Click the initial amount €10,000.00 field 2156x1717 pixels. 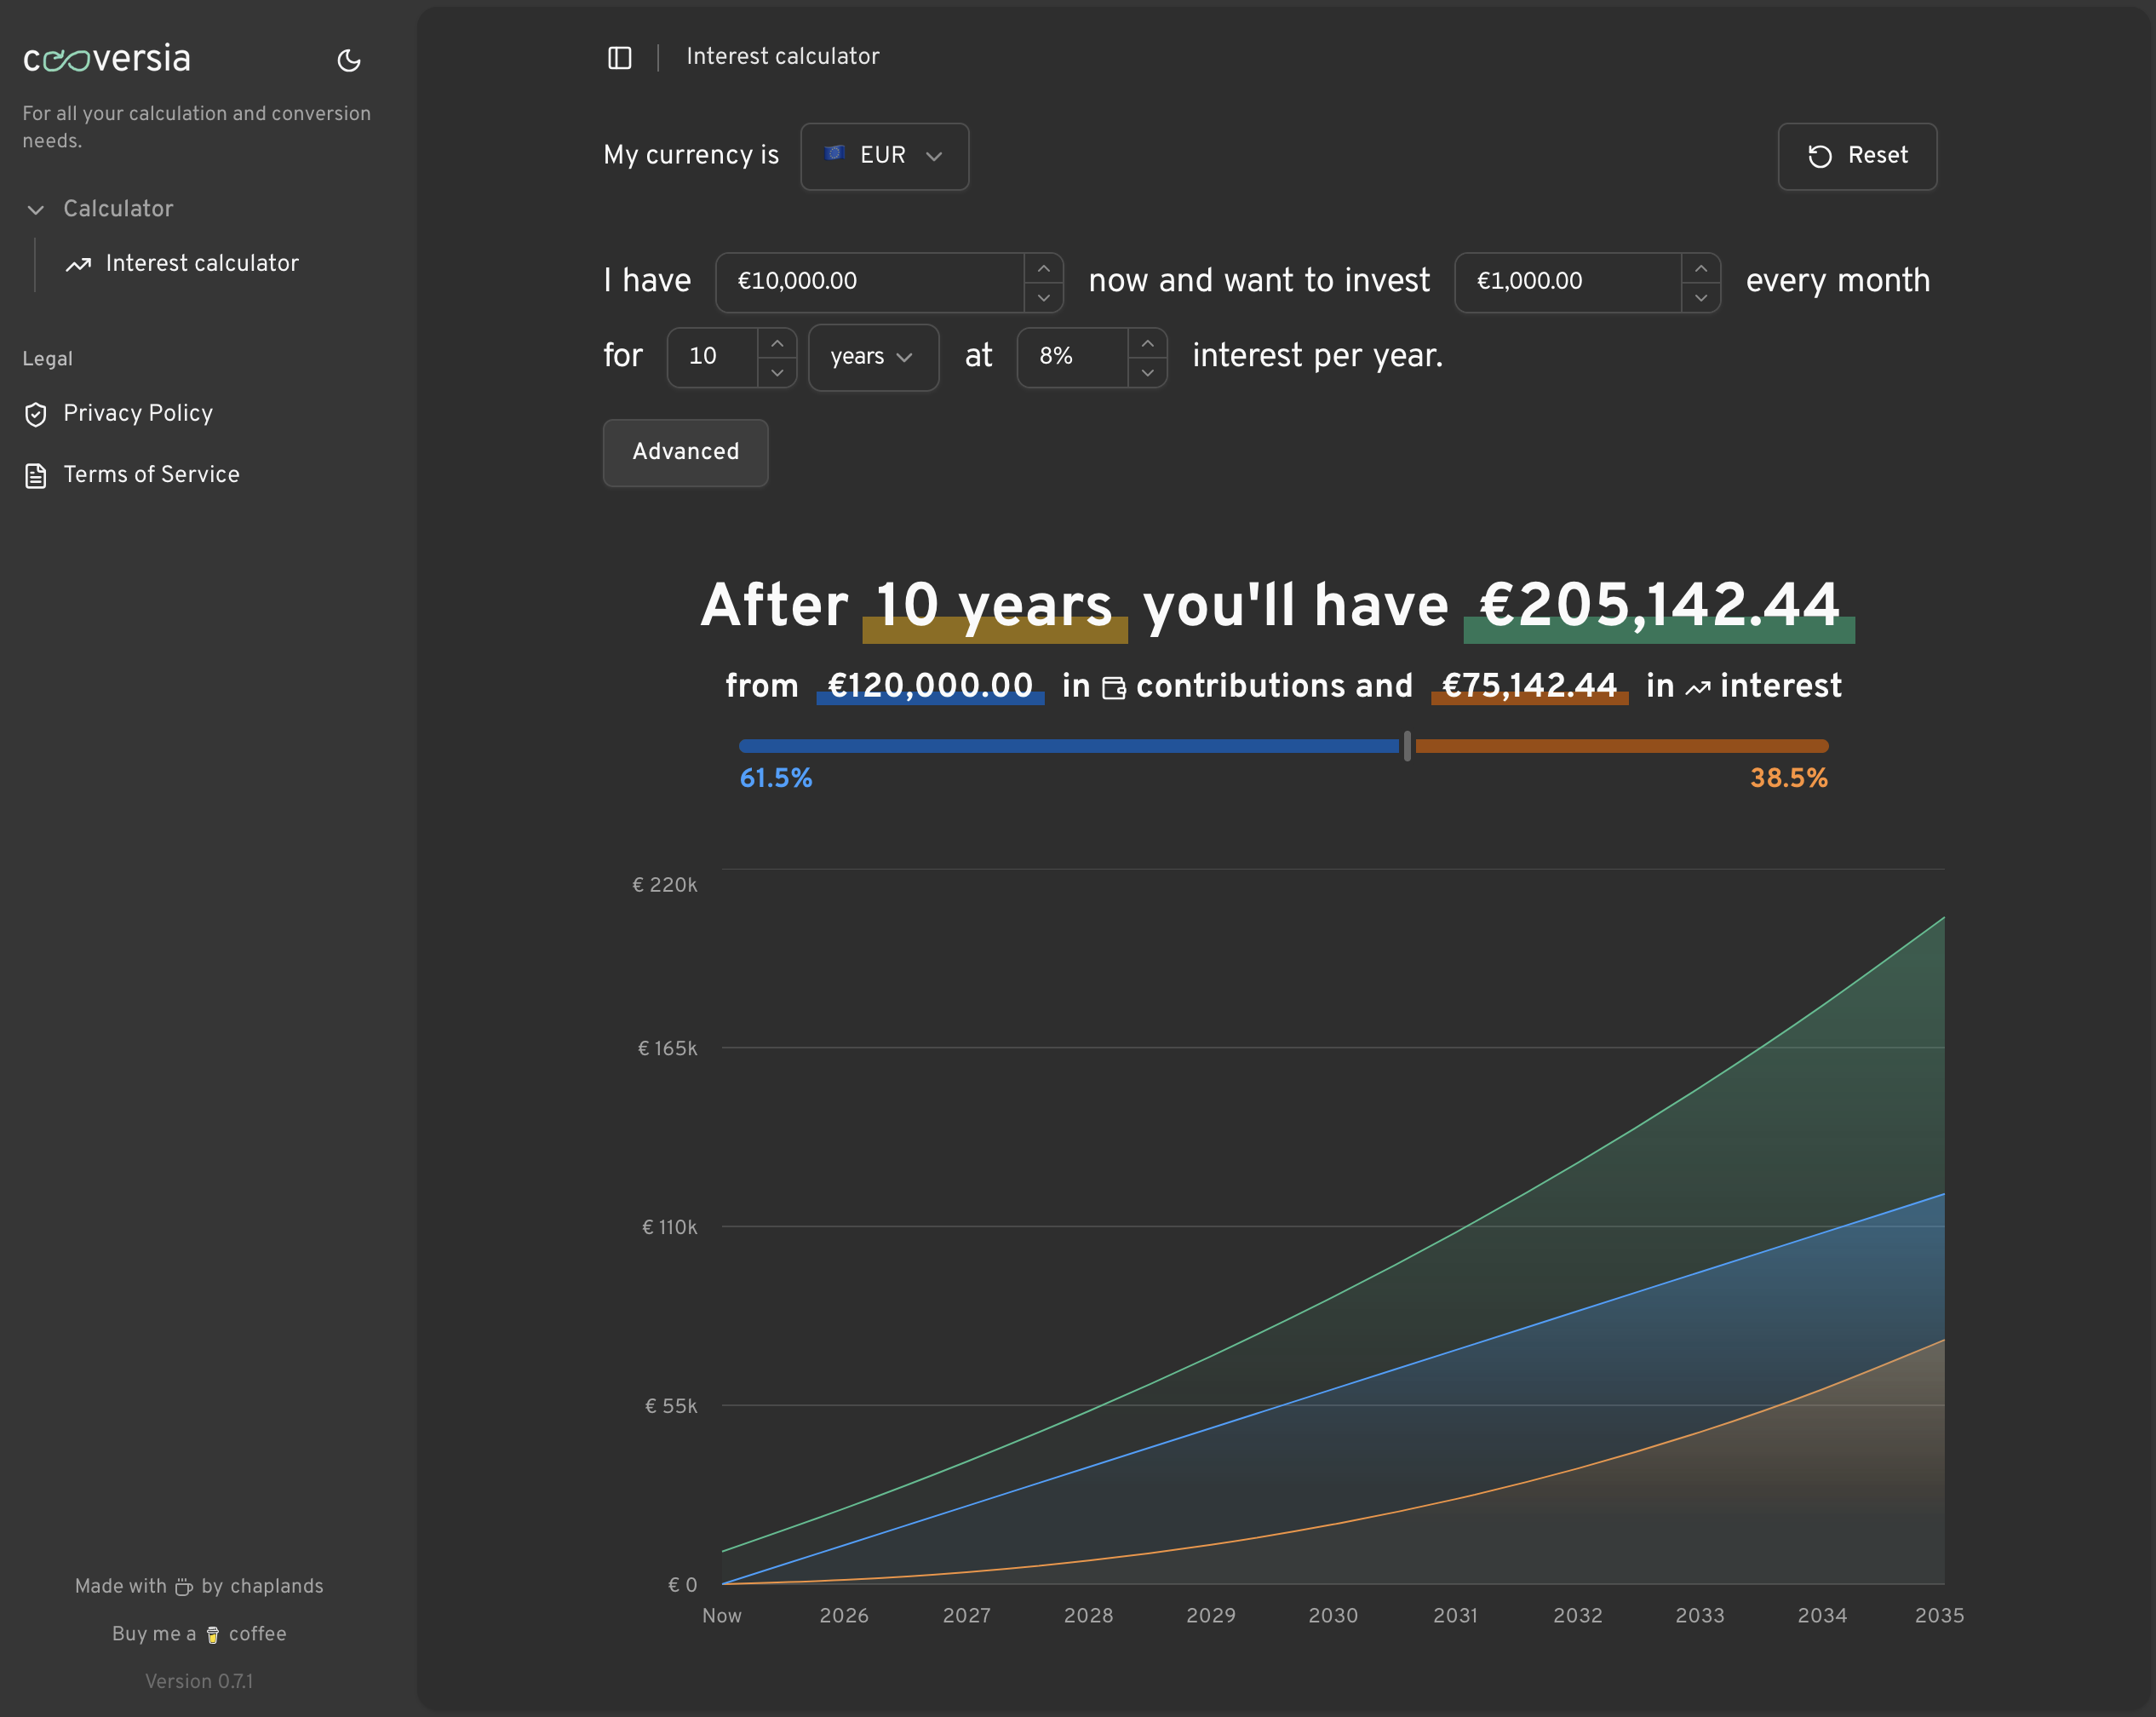(x=870, y=282)
